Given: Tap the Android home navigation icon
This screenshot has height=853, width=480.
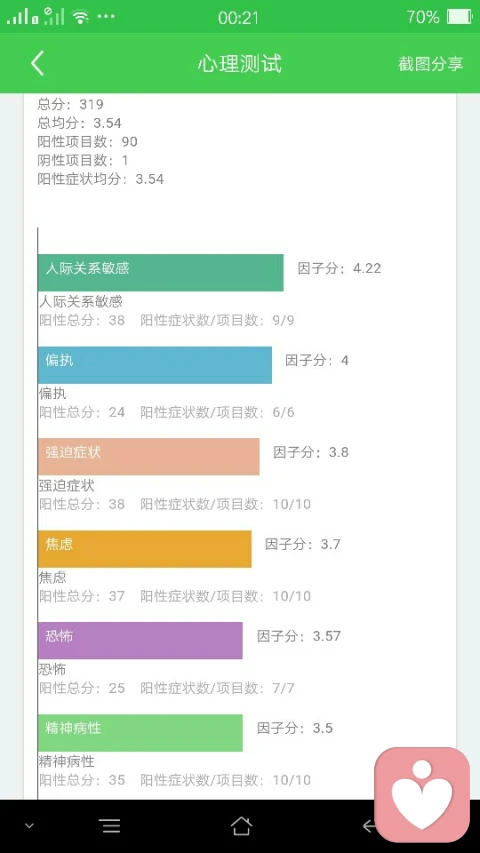Looking at the screenshot, I should point(241,826).
